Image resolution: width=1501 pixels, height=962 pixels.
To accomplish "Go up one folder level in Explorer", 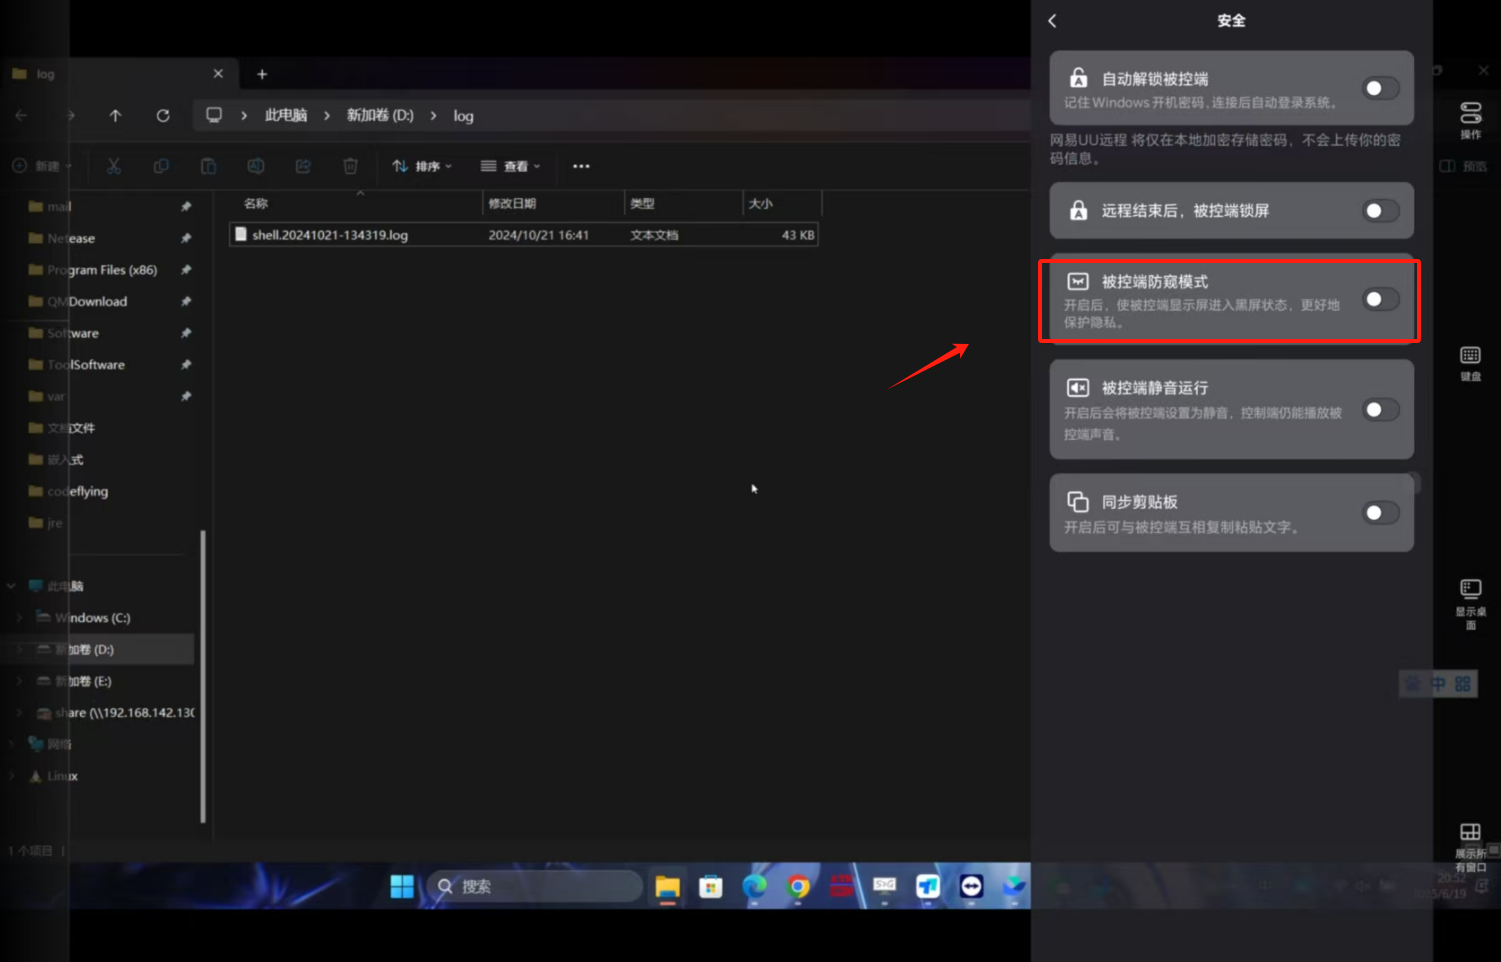I will point(115,116).
